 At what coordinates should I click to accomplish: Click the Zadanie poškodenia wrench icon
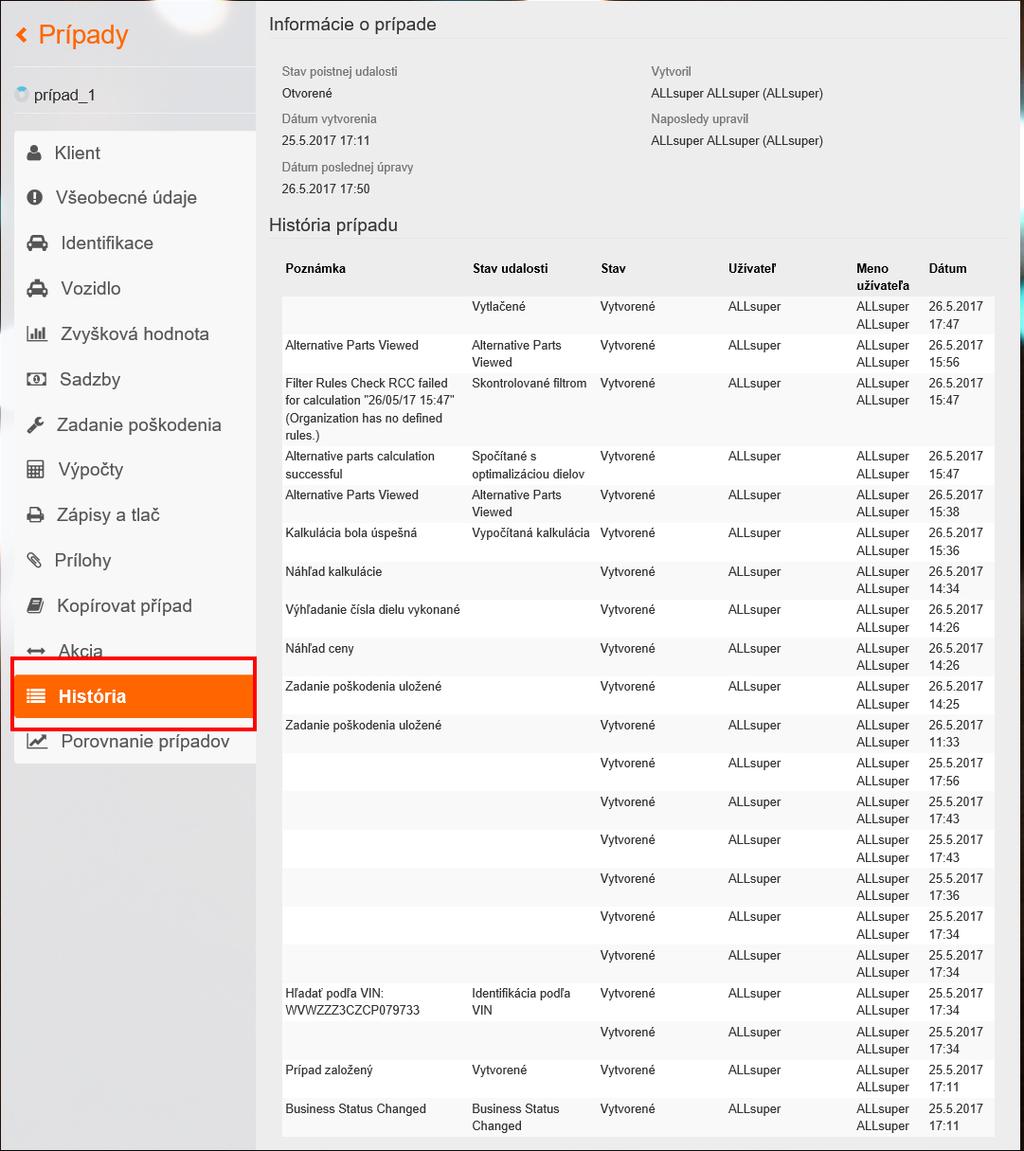point(35,425)
